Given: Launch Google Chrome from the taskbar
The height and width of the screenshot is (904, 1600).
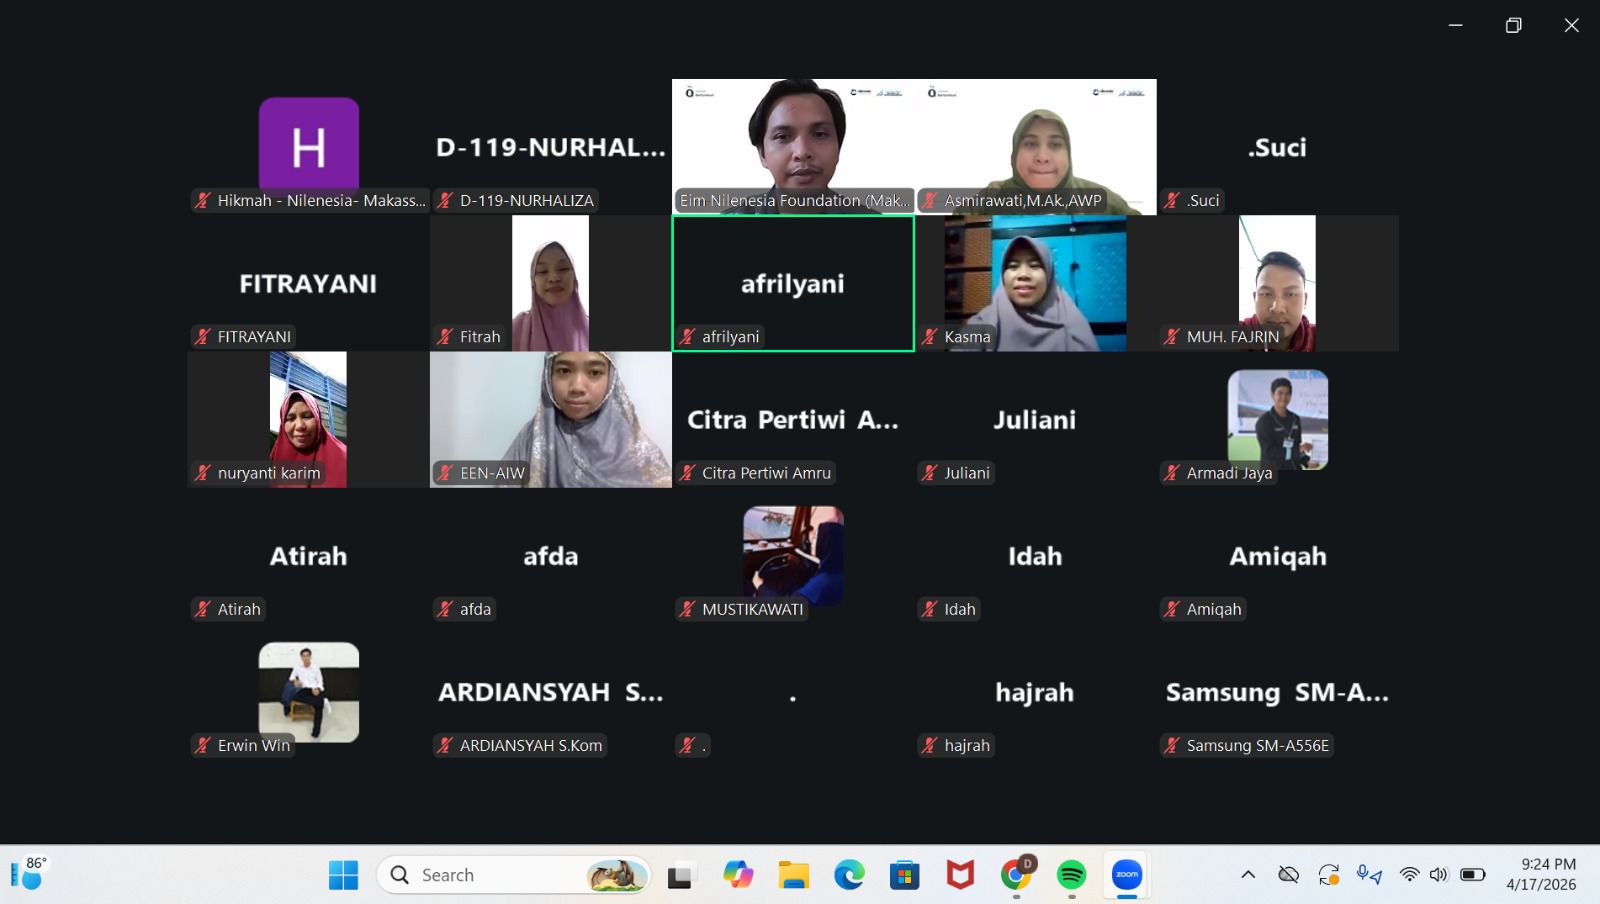Looking at the screenshot, I should click(x=1016, y=875).
